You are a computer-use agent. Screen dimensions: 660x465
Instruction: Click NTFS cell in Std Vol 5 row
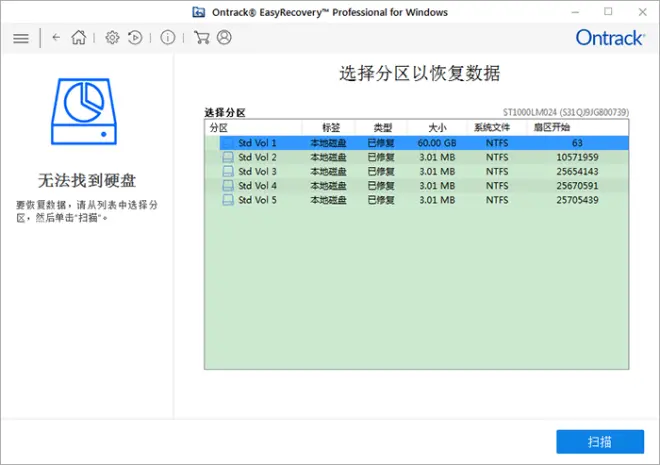click(x=497, y=200)
